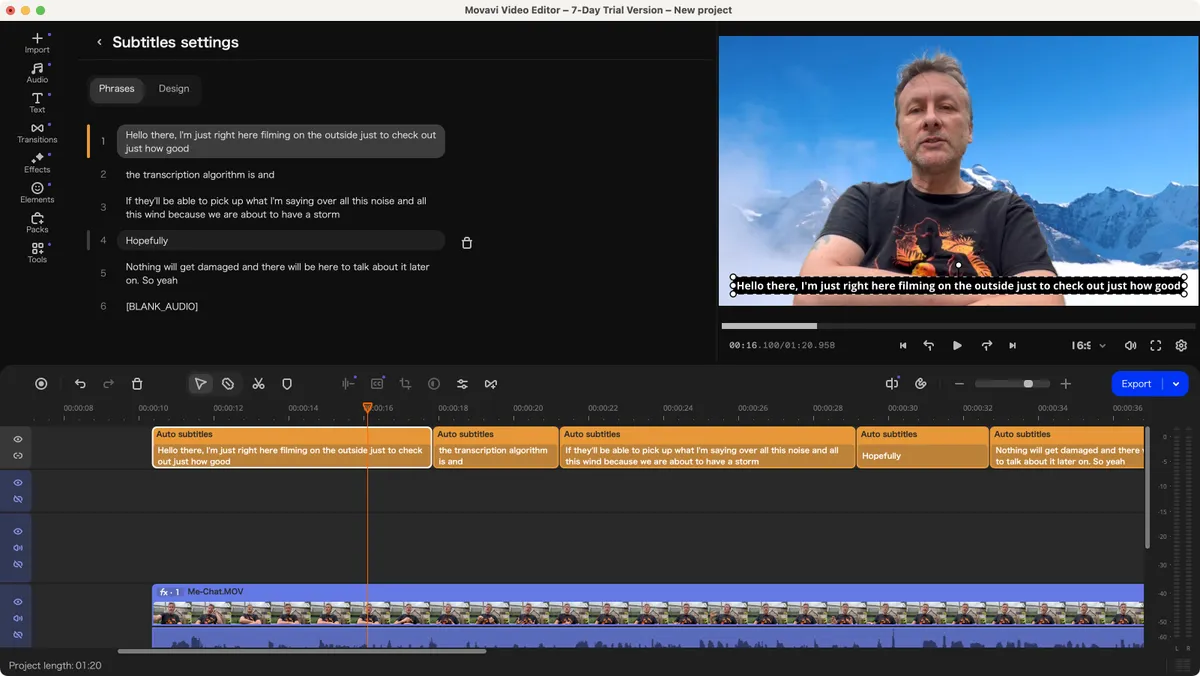Mute the audio of the video track

pos(16,620)
